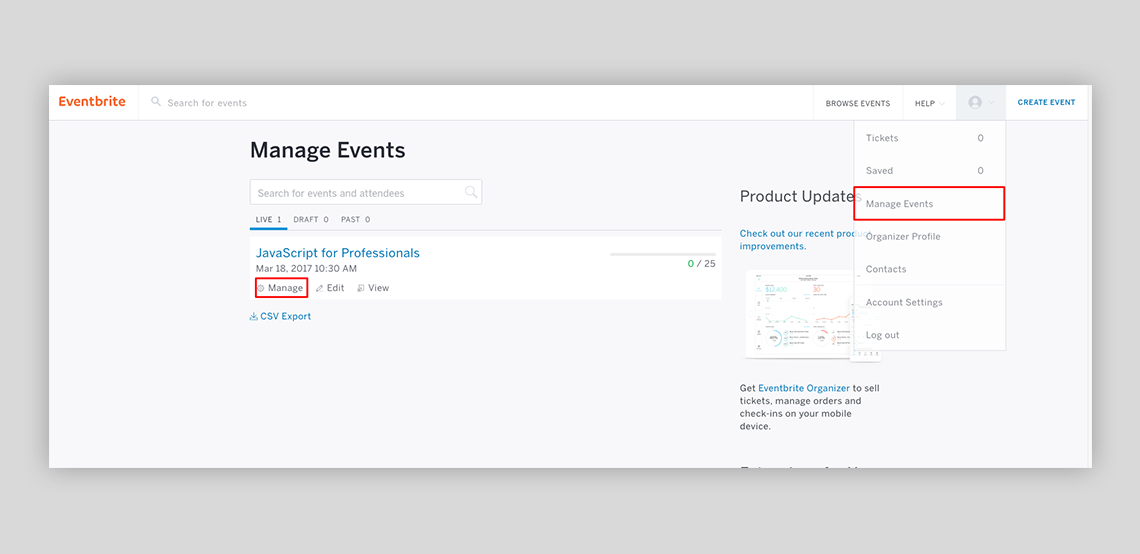Click the '0 / 25' tickets count
Viewport: 1140px width, 554px height.
click(x=701, y=264)
